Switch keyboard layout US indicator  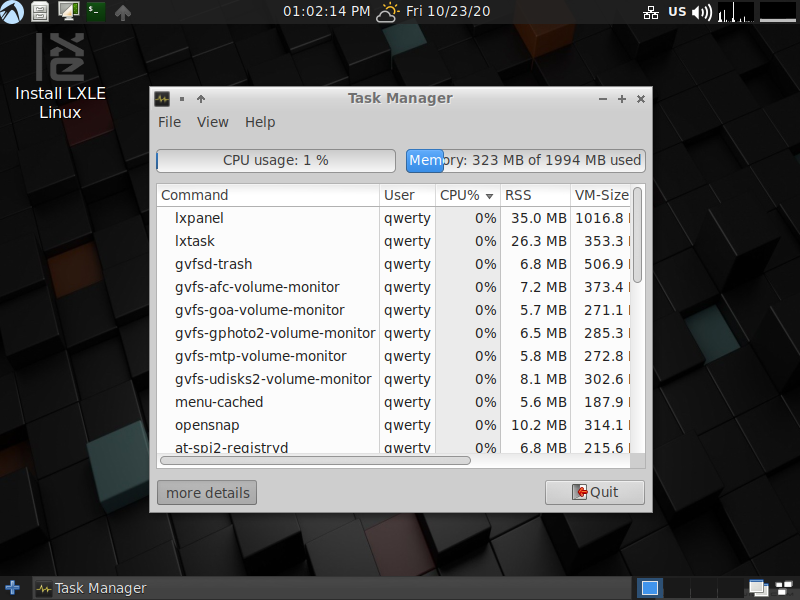pyautogui.click(x=677, y=11)
